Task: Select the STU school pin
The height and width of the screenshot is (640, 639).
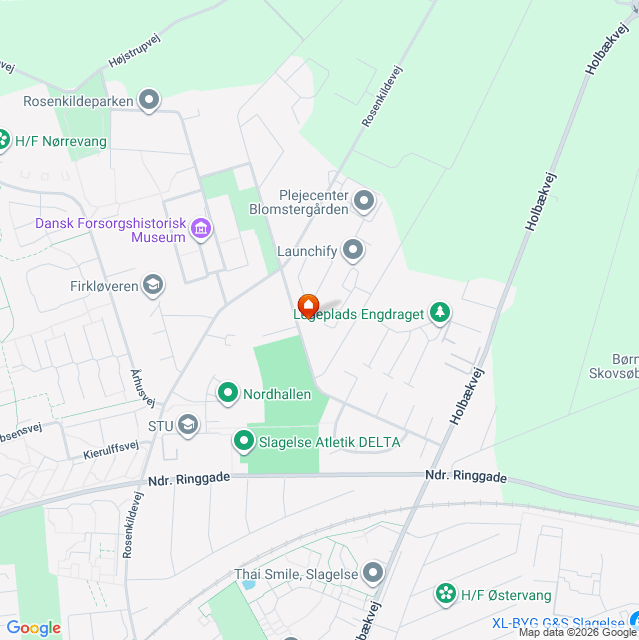Action: click(188, 425)
